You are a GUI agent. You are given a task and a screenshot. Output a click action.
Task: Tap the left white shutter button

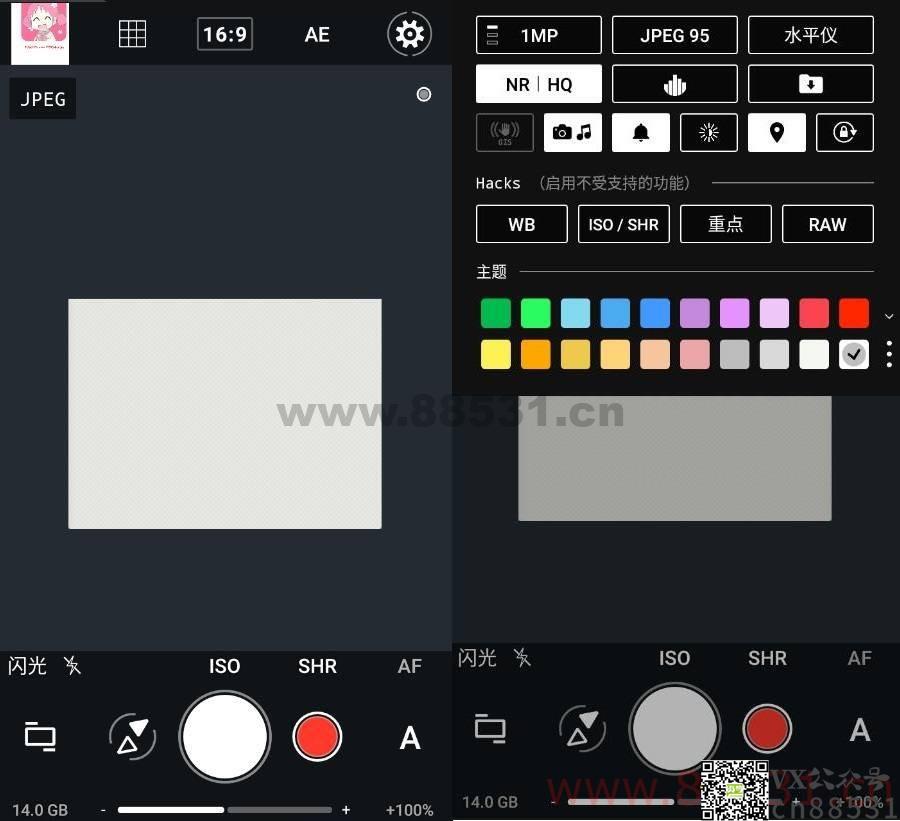coord(224,737)
